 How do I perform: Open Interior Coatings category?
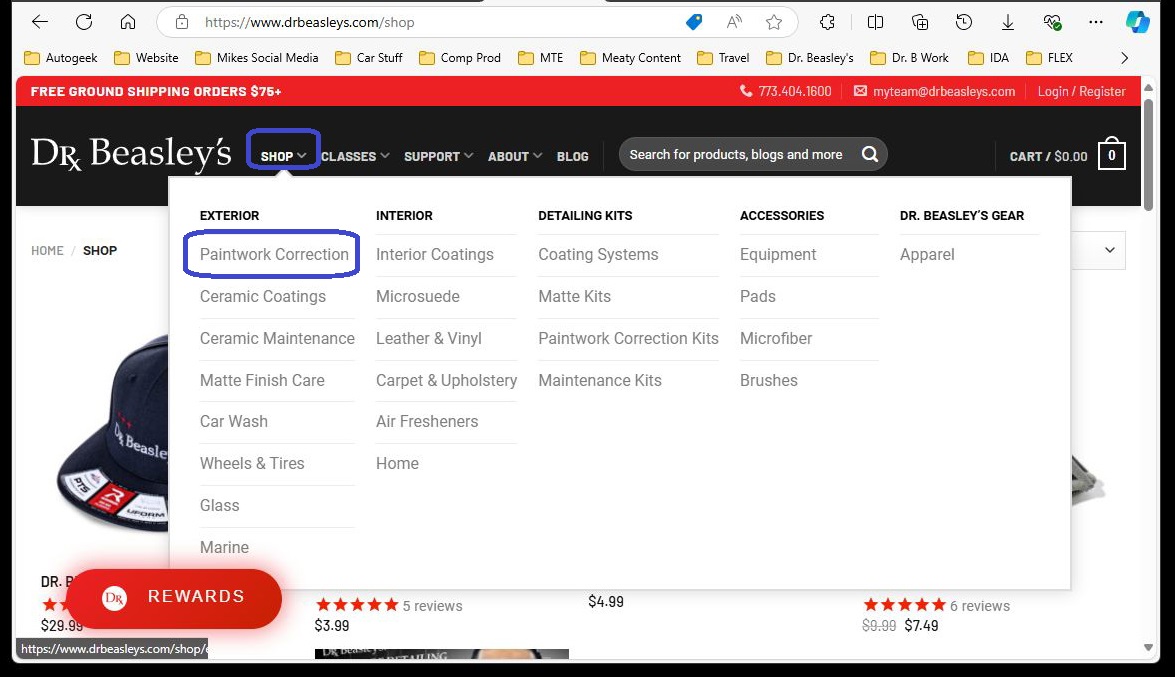pos(435,254)
